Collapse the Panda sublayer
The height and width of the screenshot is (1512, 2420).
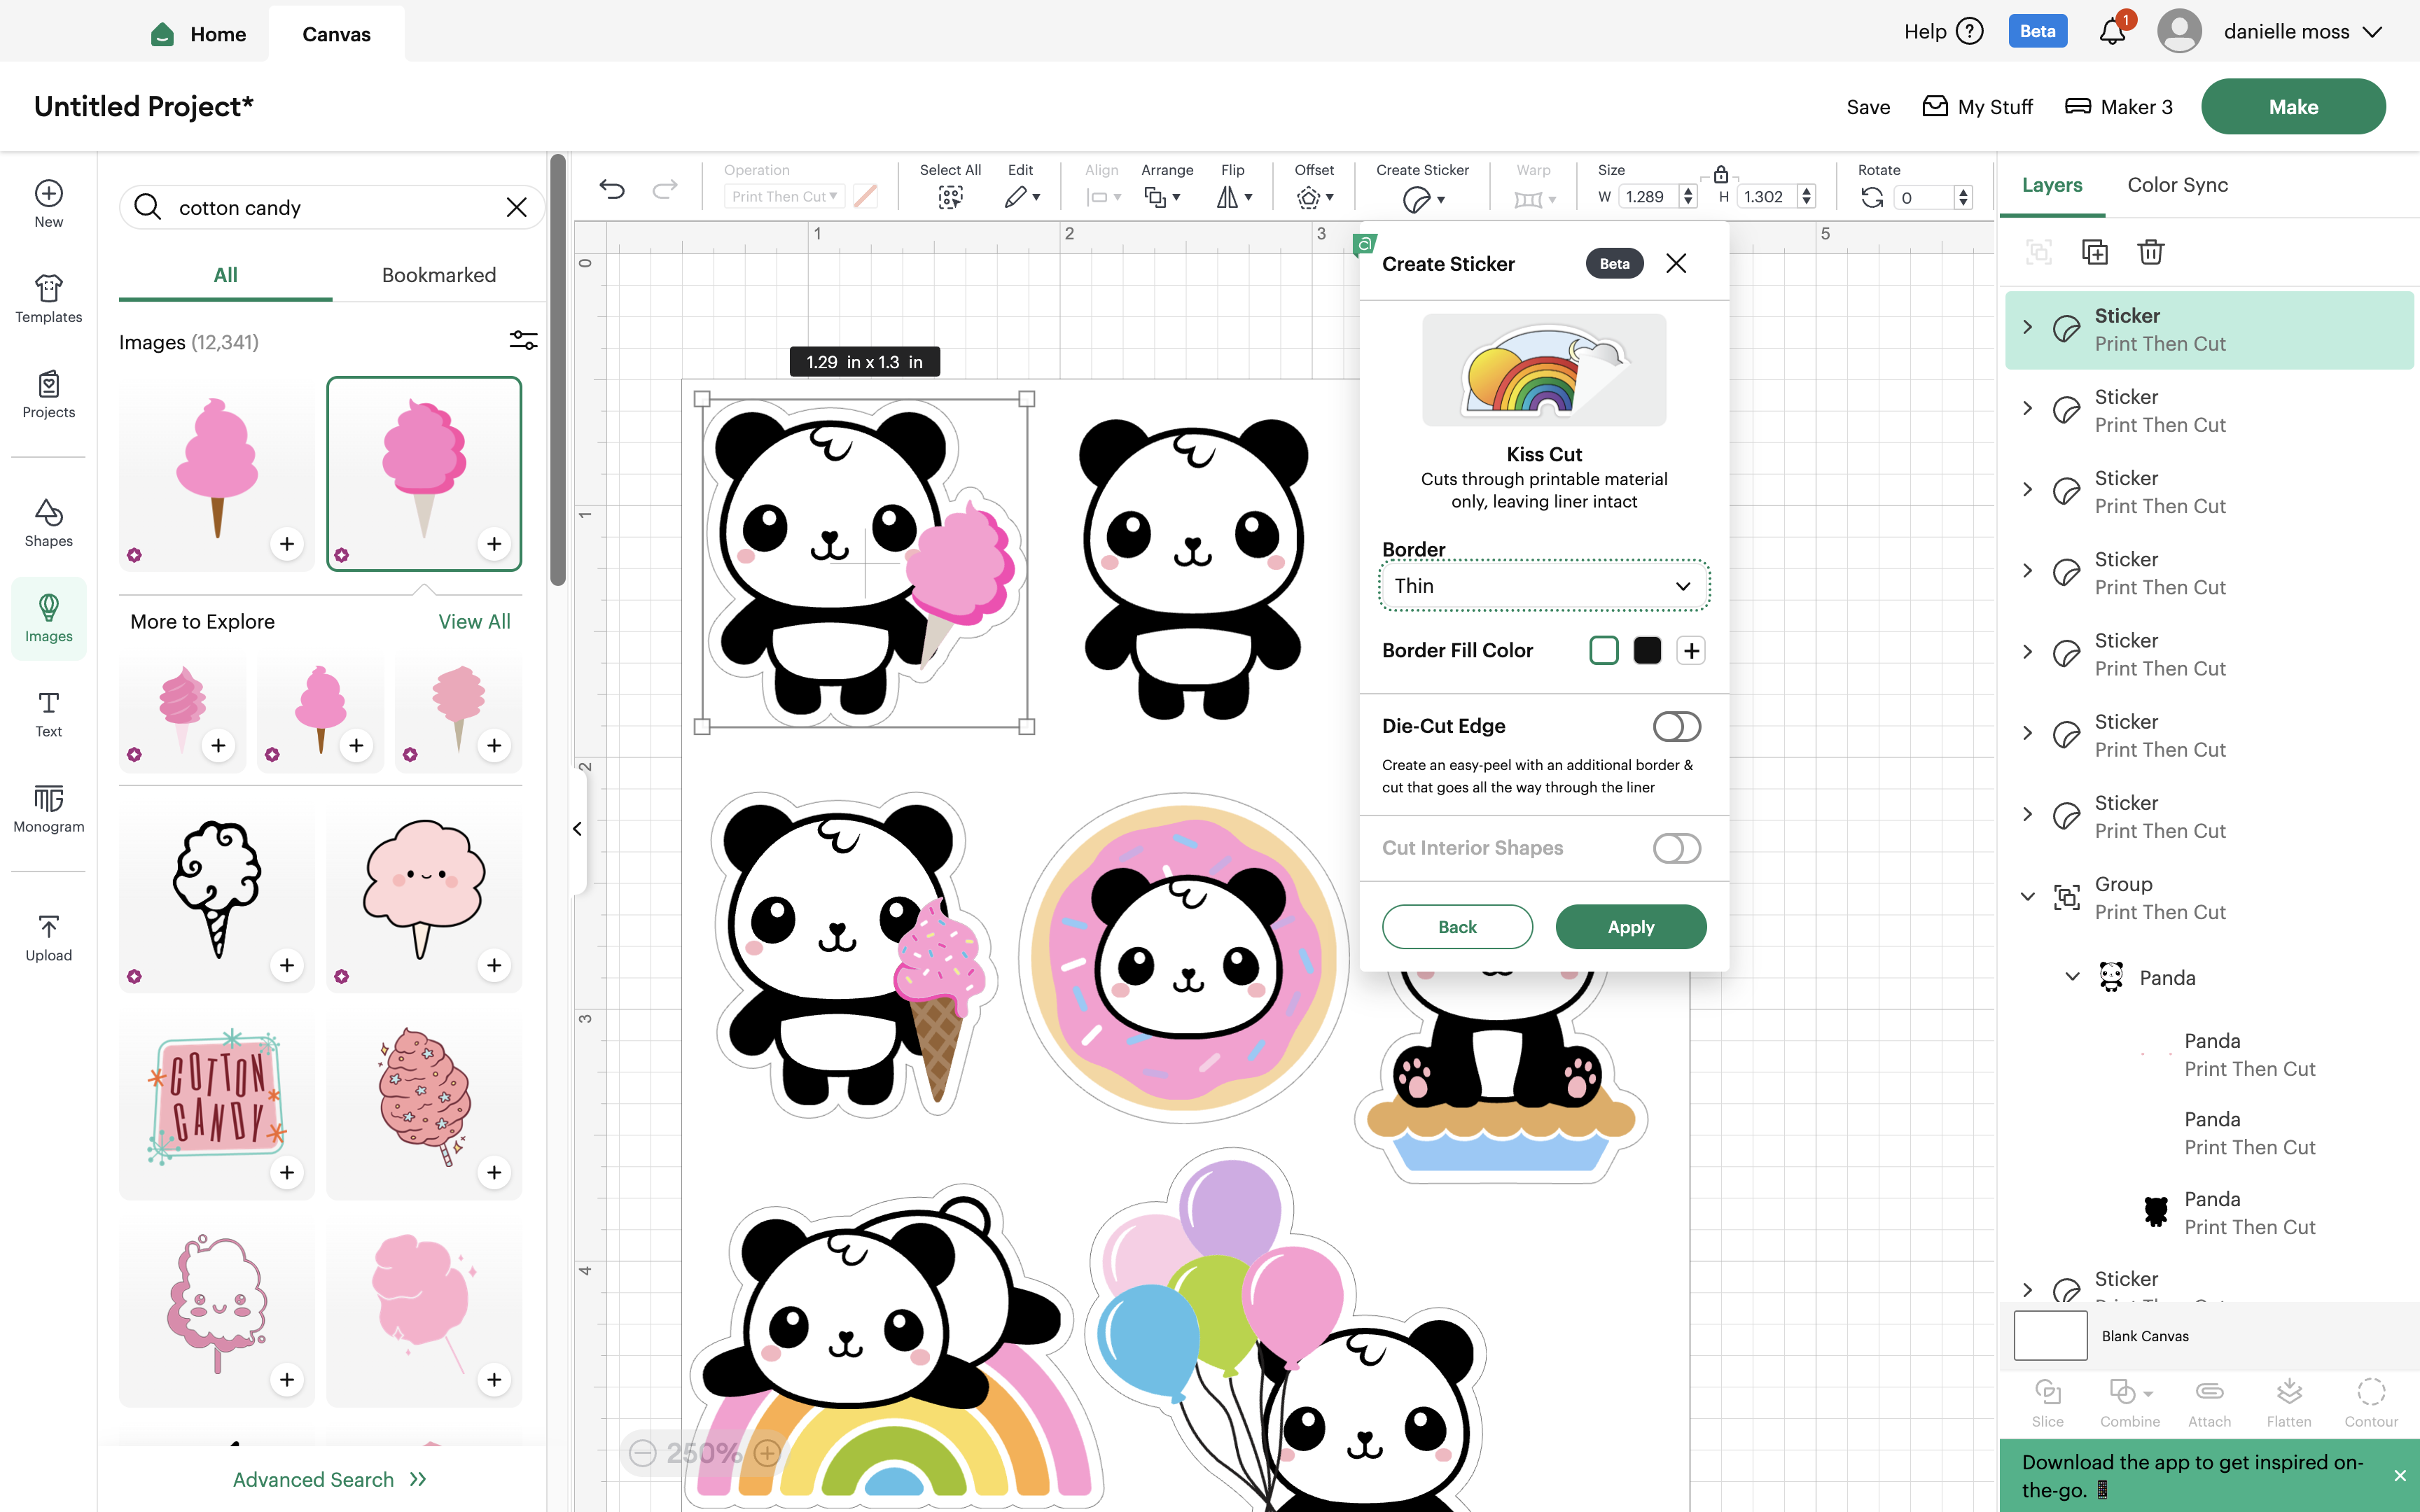click(2072, 976)
